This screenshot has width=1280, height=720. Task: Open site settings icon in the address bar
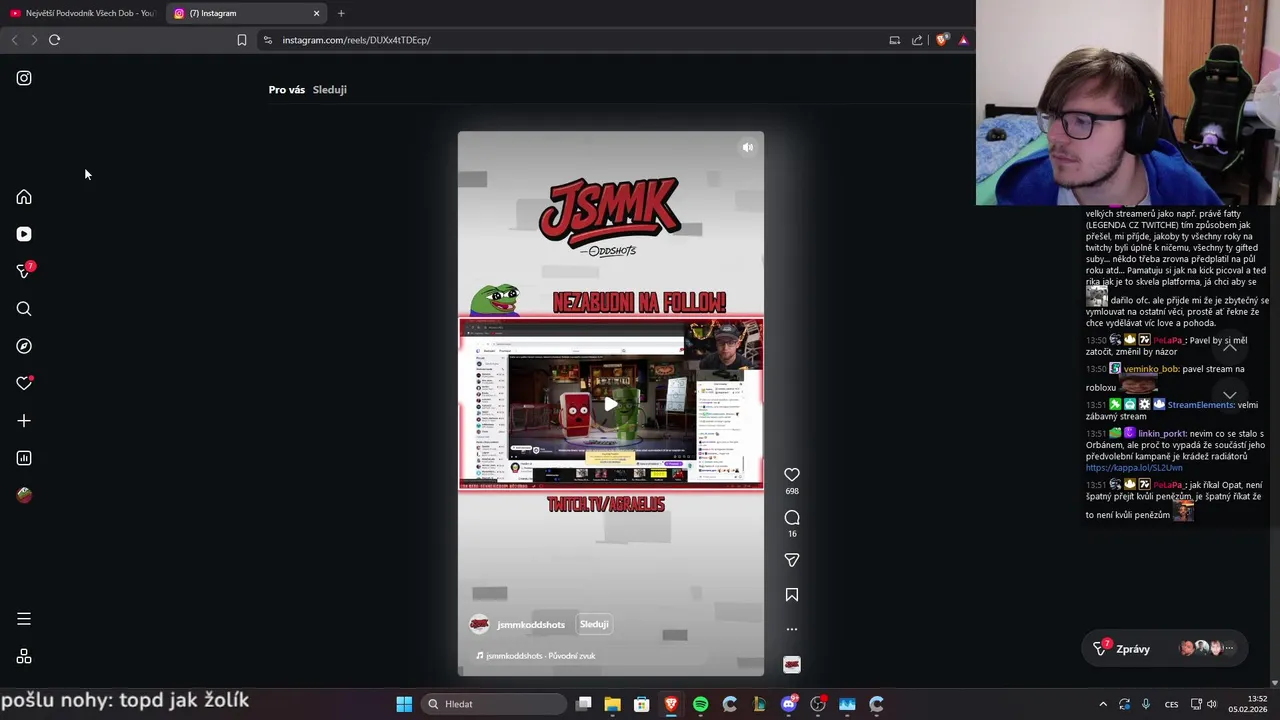pos(267,40)
